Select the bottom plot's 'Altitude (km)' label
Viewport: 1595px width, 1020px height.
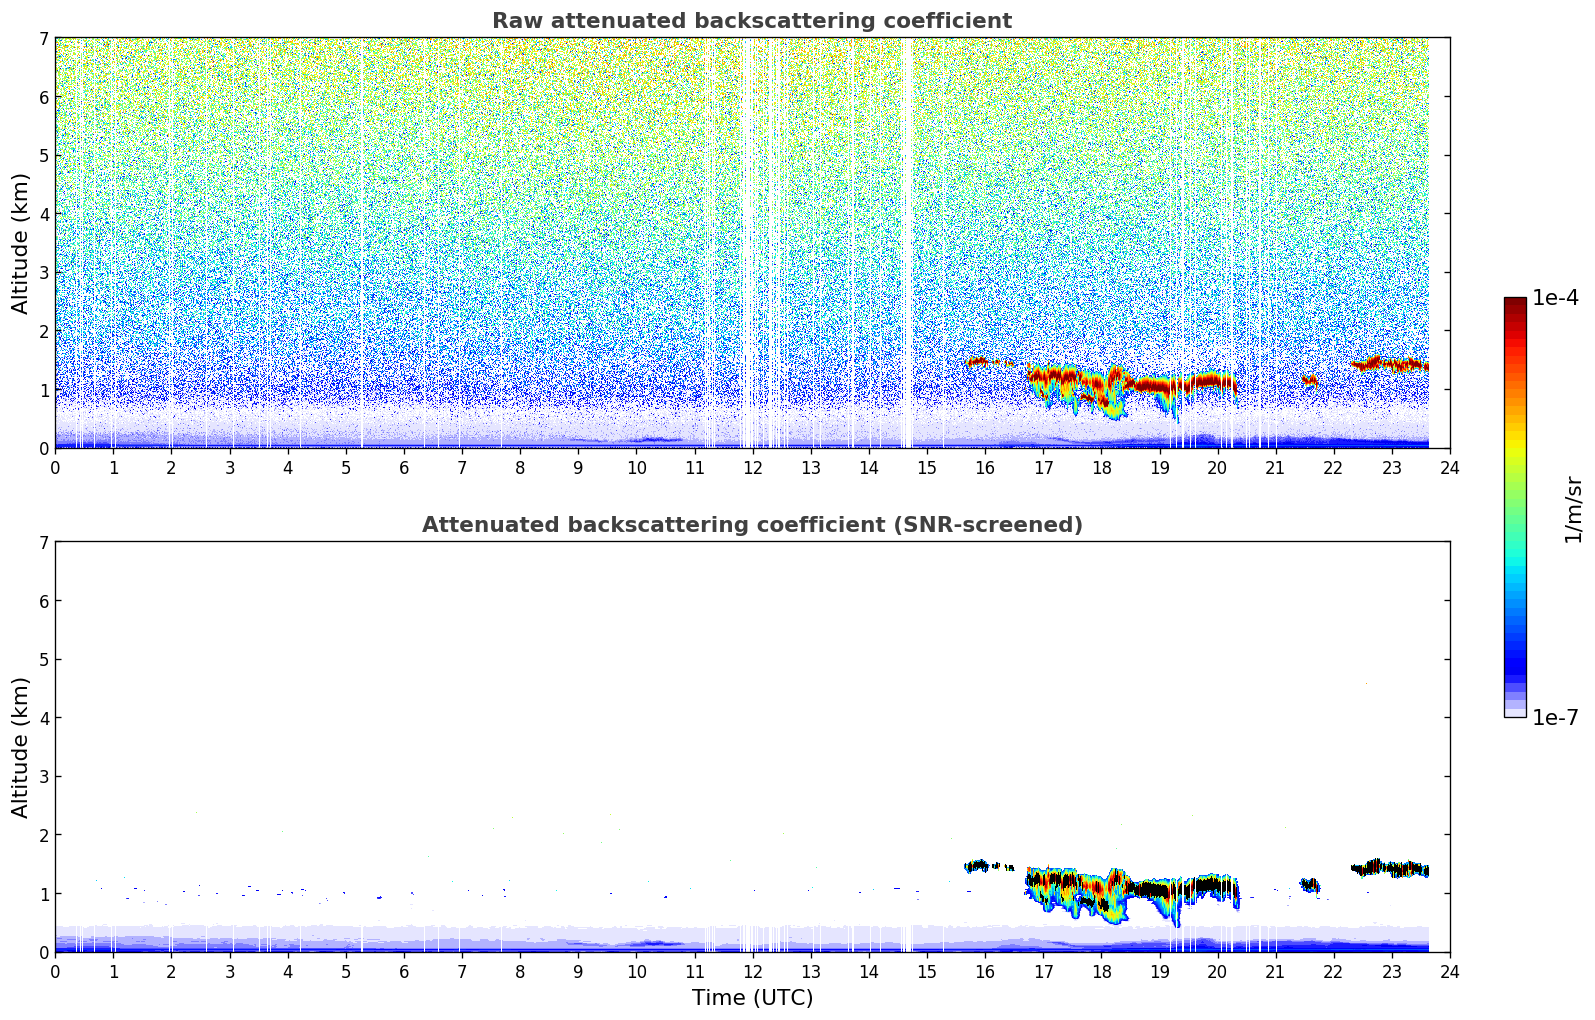21,747
